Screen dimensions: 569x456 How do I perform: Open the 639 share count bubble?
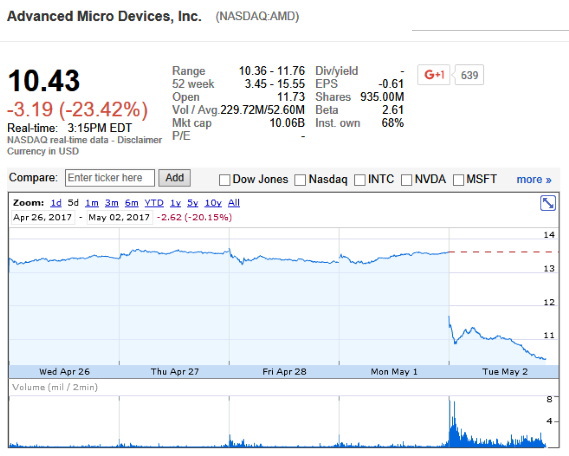(x=469, y=75)
